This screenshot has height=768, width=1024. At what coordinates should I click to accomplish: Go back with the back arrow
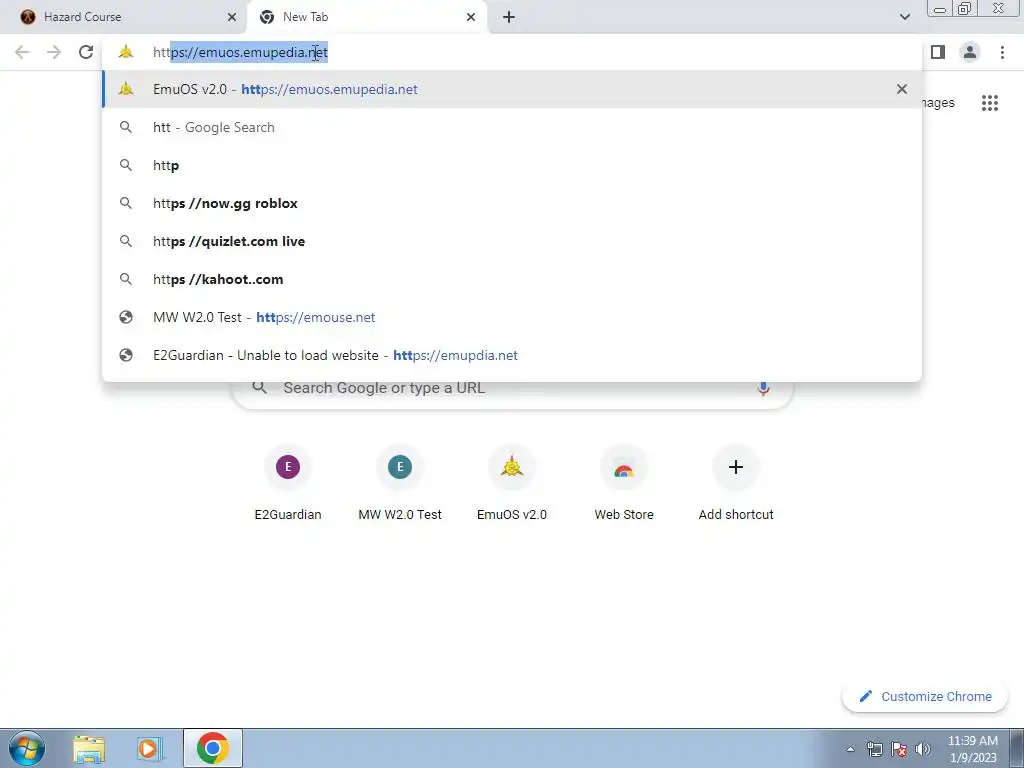pos(22,52)
